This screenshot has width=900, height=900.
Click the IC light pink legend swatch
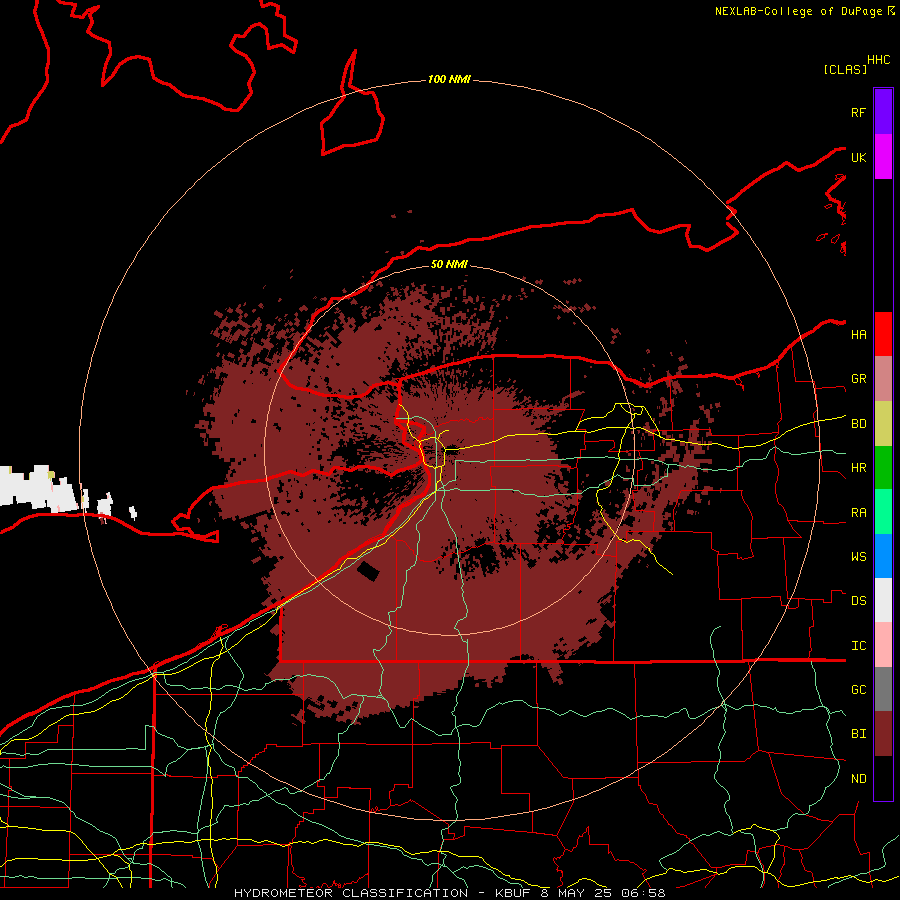tap(883, 645)
